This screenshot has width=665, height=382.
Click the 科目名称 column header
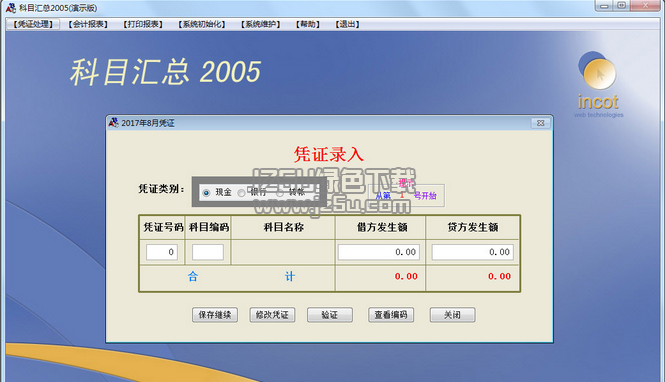[283, 227]
